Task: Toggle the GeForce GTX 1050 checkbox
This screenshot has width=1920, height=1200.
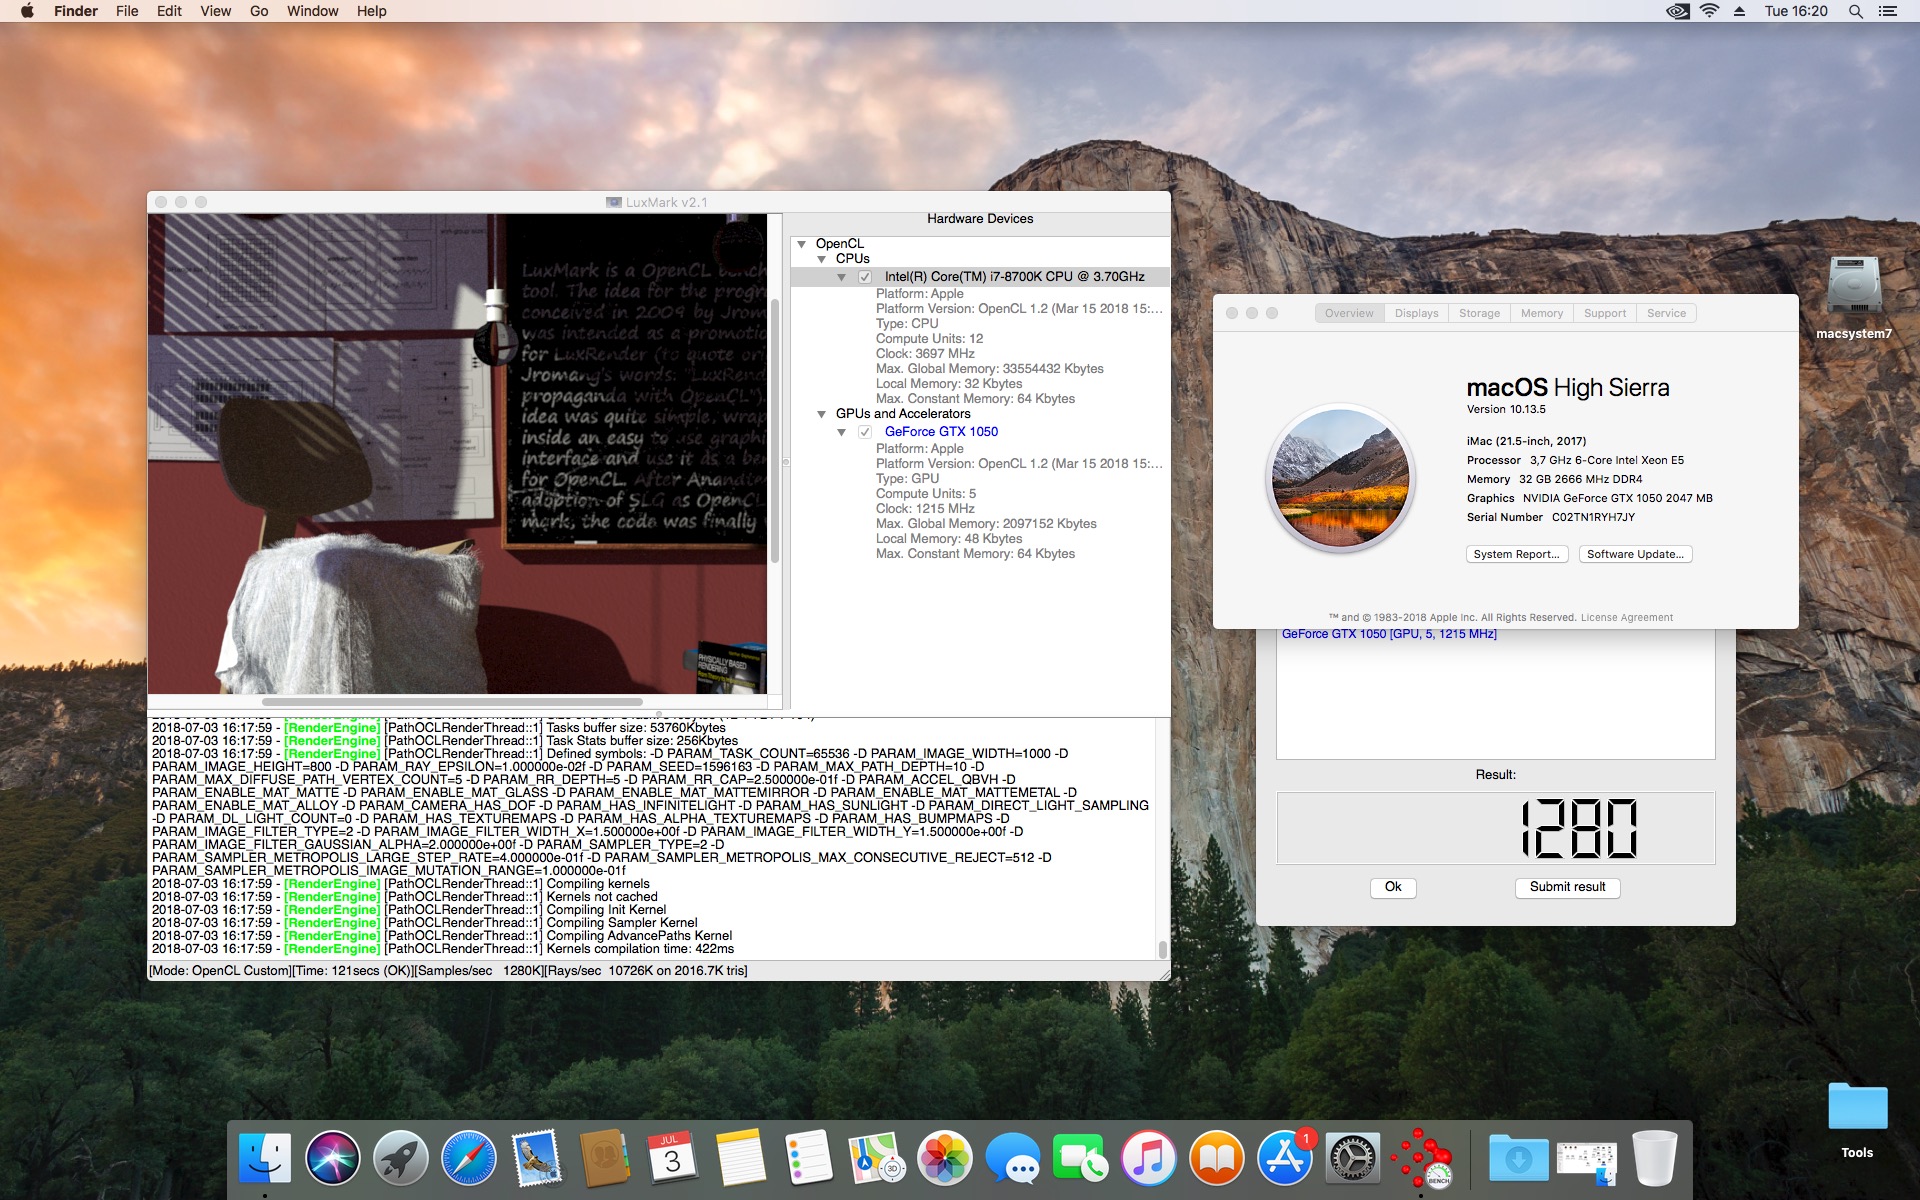Action: coord(865,432)
